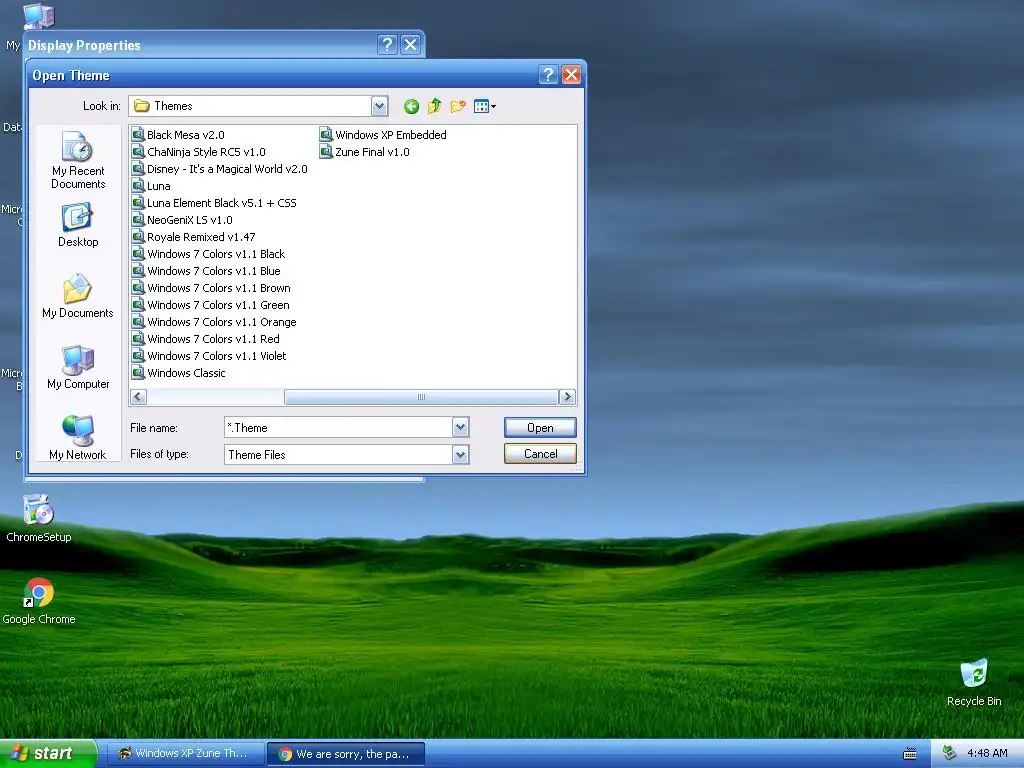Click the horizontal scrollbar thumb
Viewport: 1024px width, 768px height.
coord(421,396)
